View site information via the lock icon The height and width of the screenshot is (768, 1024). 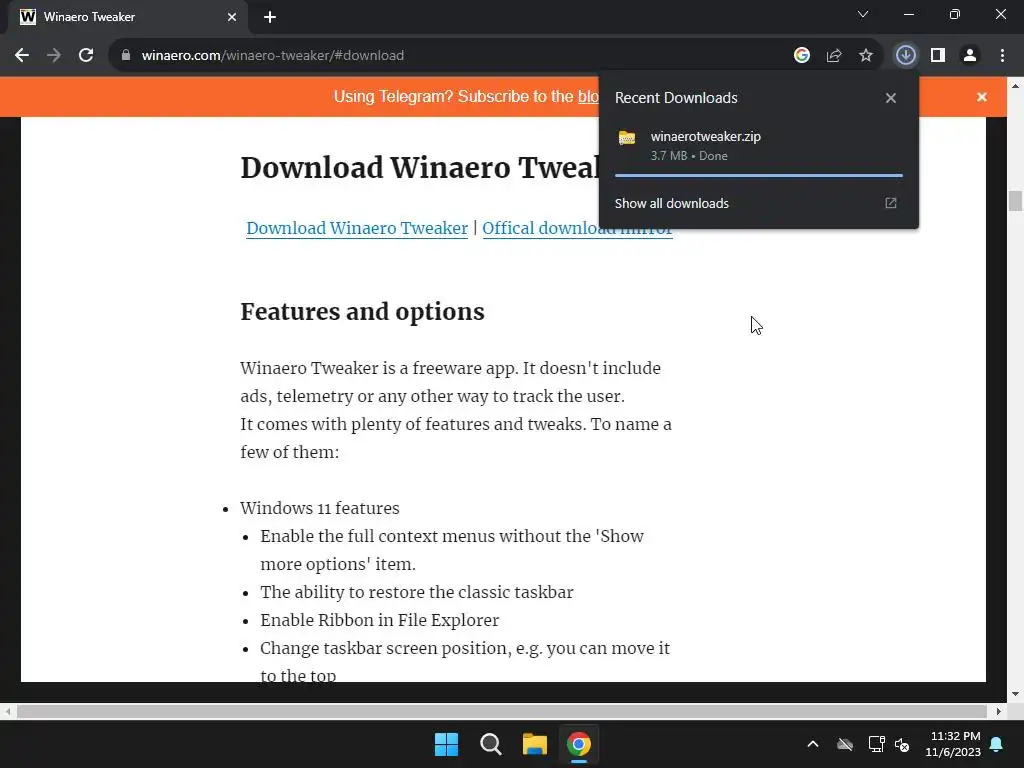126,56
